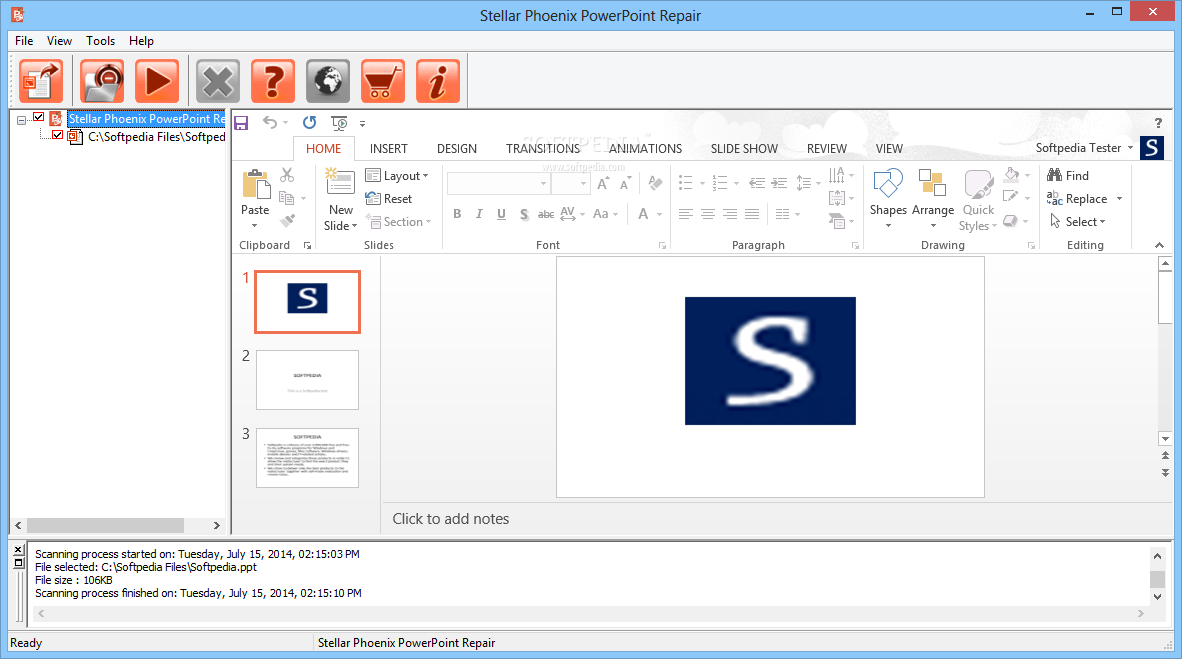Click the Bold formatting icon
The image size is (1182, 659).
[x=457, y=214]
